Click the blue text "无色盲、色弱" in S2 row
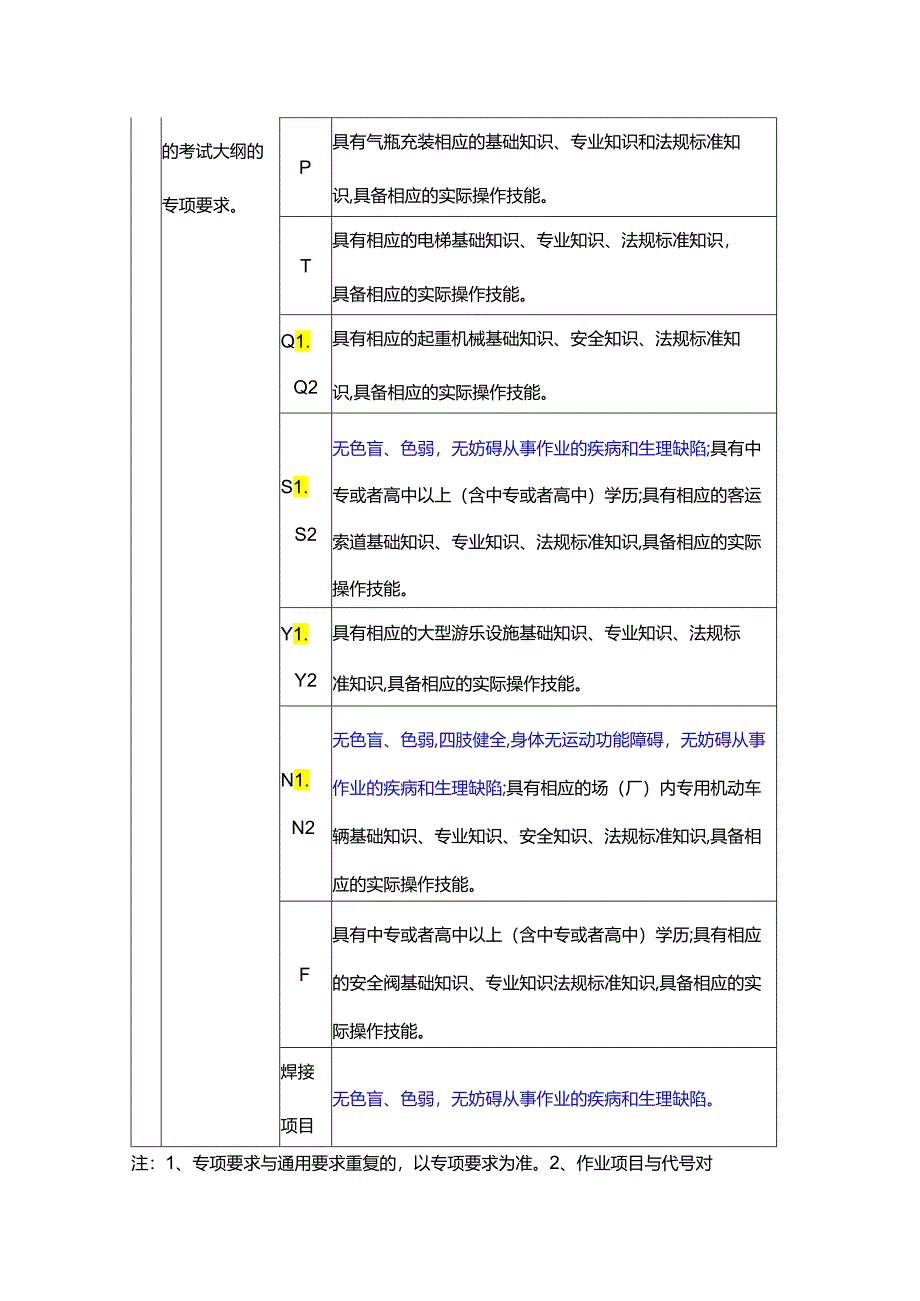The image size is (920, 1301). click(x=382, y=450)
